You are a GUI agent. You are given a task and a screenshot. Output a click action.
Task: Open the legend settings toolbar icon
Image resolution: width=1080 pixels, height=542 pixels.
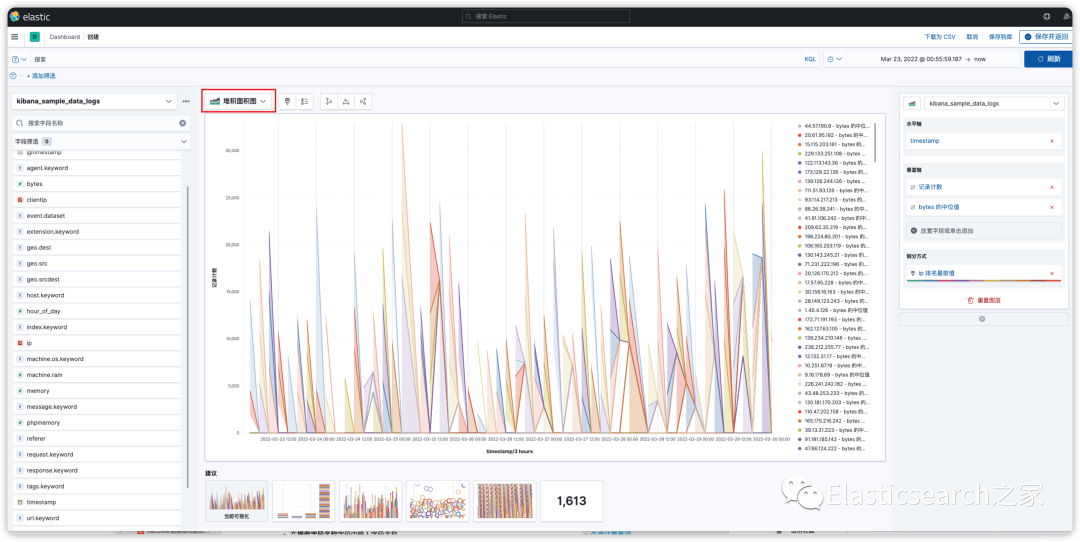[304, 101]
